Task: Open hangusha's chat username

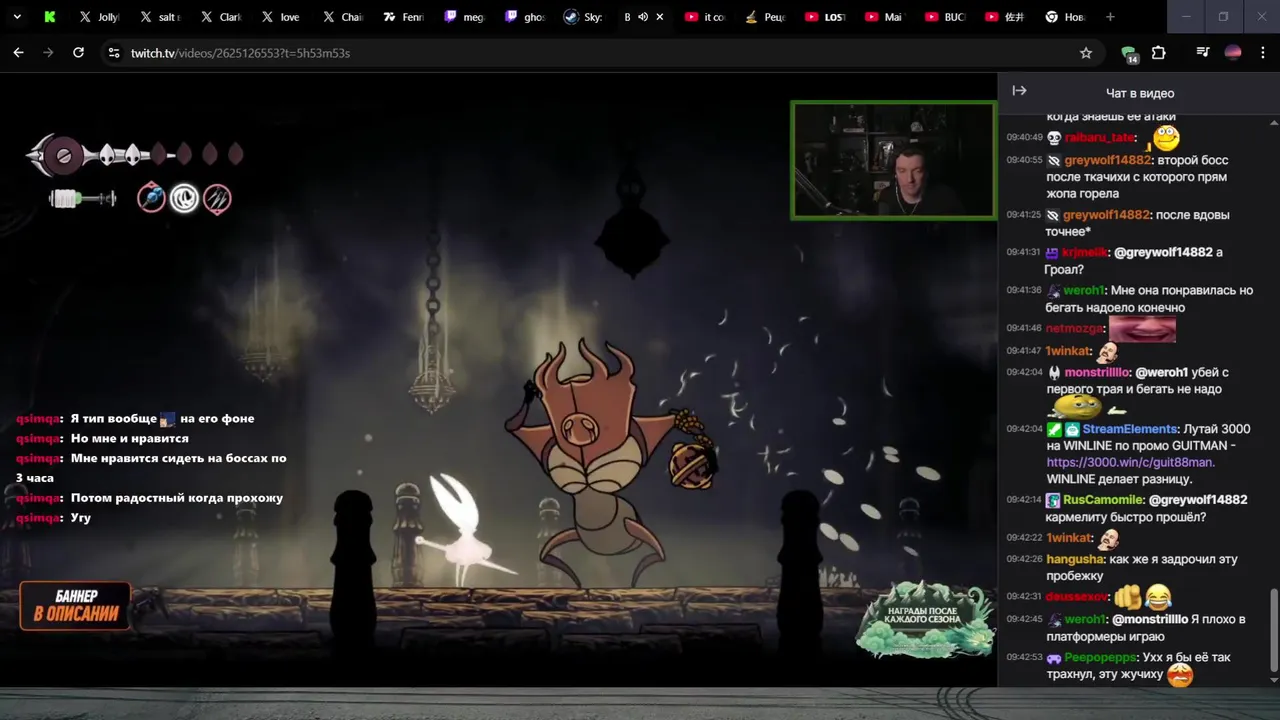Action: (x=1074, y=559)
